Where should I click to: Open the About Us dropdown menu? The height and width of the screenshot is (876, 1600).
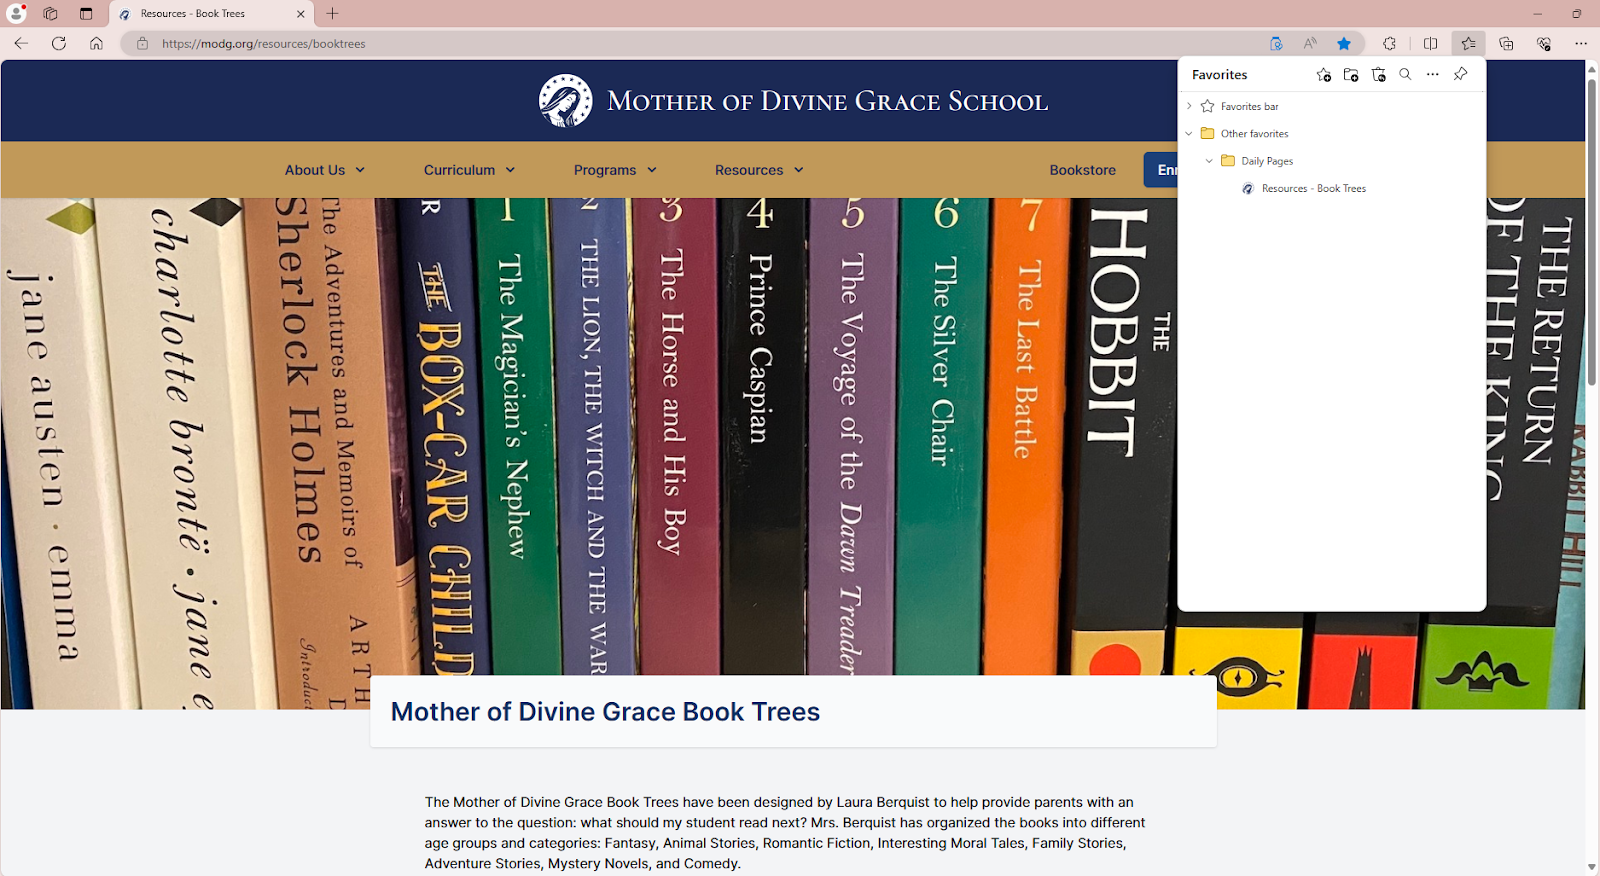(x=325, y=170)
